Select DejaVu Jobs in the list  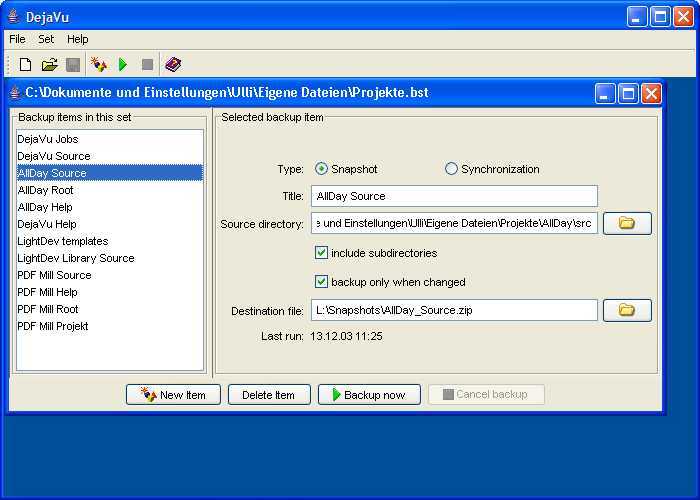click(110, 139)
